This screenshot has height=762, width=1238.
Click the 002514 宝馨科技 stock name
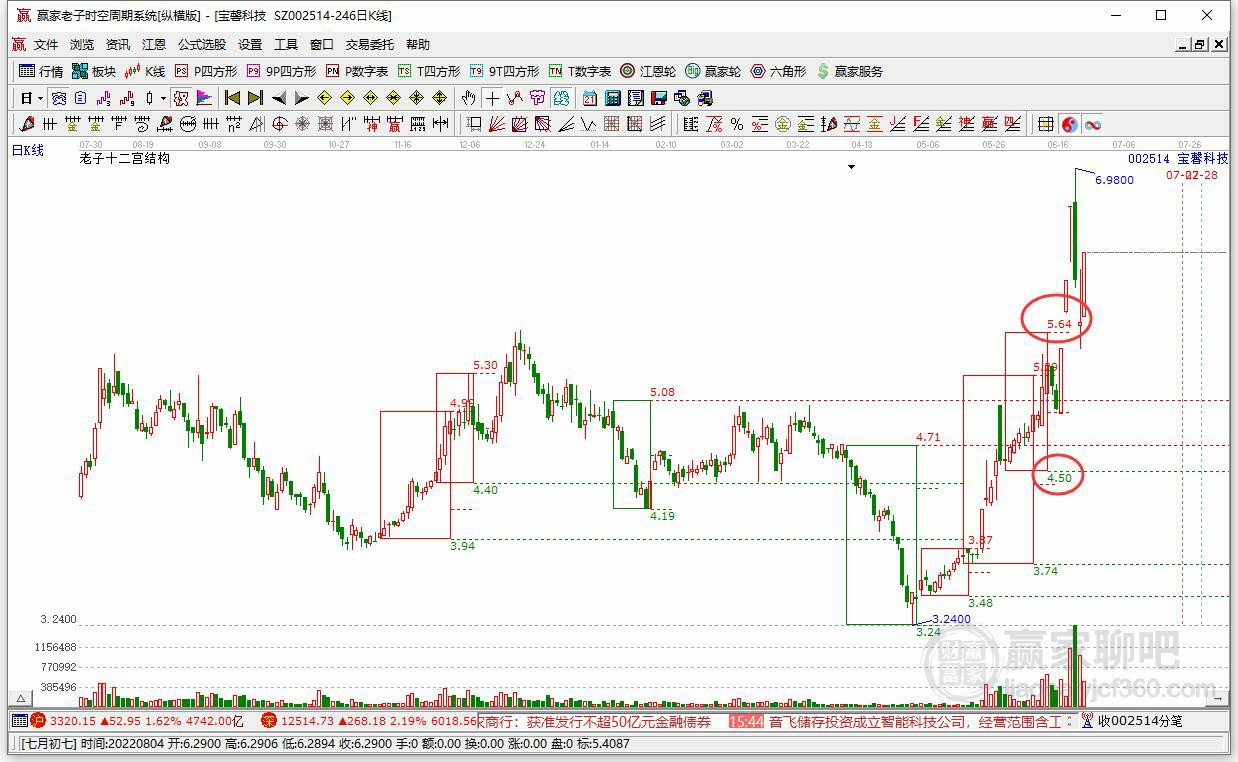pyautogui.click(x=1178, y=159)
